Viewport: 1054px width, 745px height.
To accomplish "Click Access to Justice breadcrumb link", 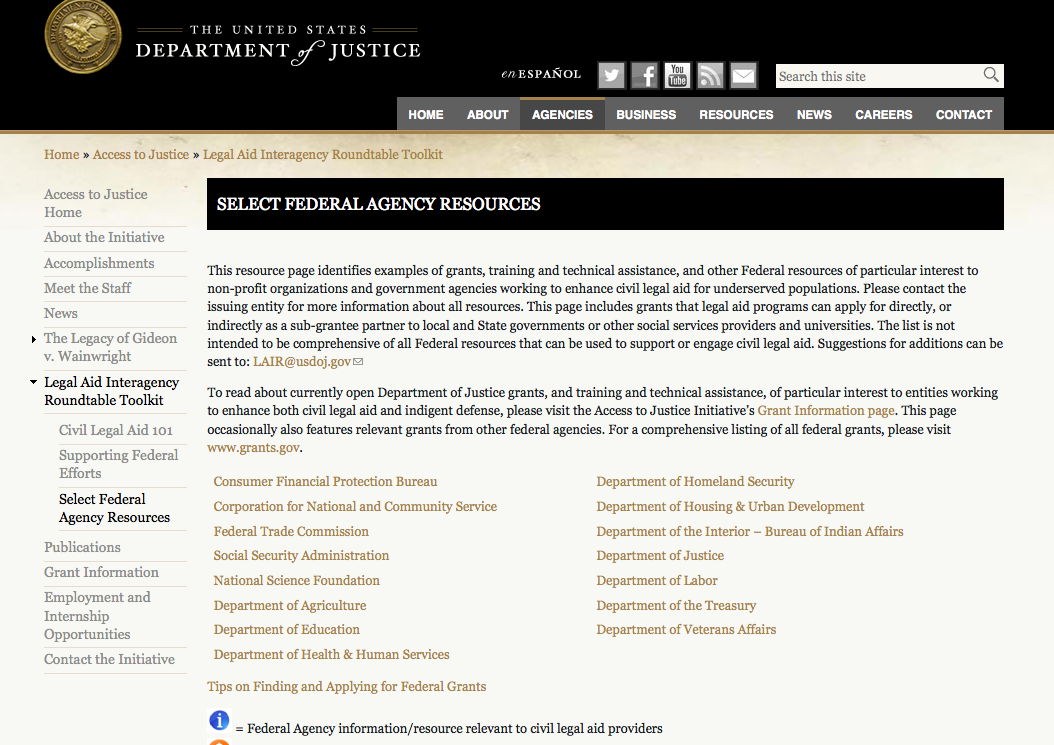I will (x=141, y=155).
